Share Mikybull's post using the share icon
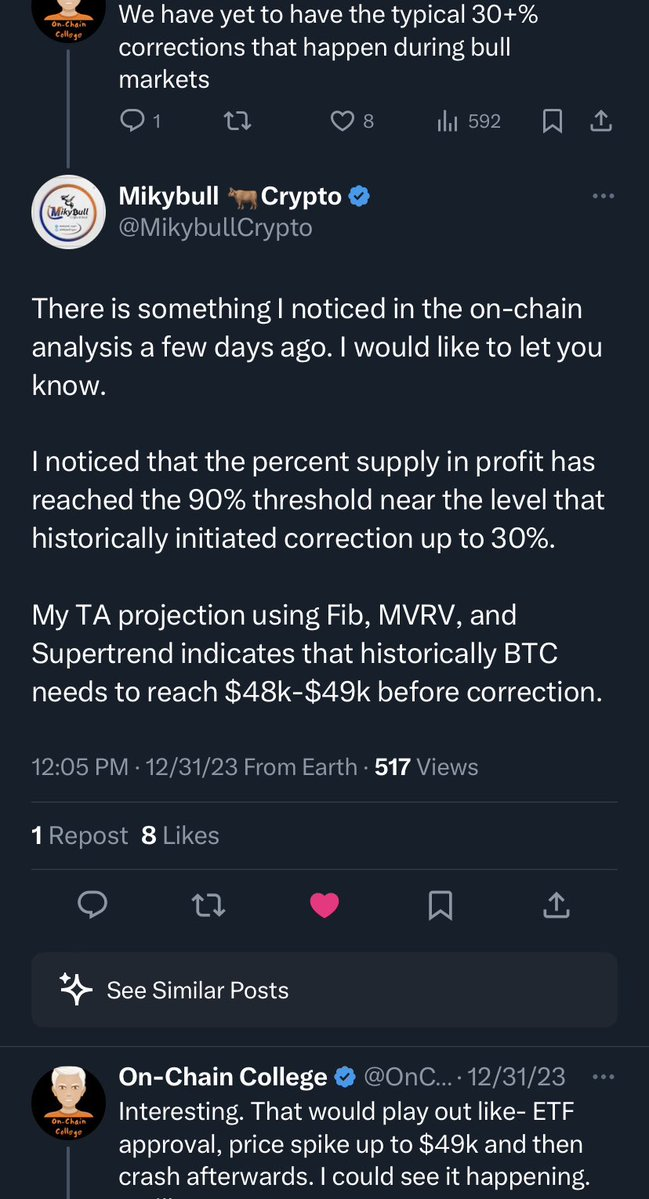This screenshot has width=649, height=1199. (x=556, y=906)
